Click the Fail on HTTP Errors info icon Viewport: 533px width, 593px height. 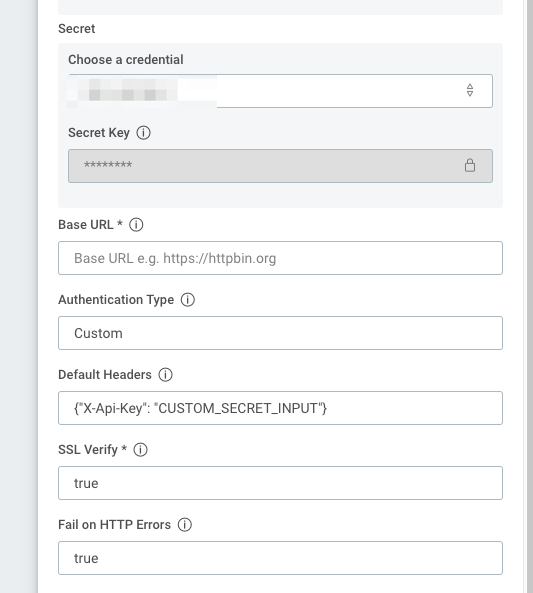coord(185,525)
